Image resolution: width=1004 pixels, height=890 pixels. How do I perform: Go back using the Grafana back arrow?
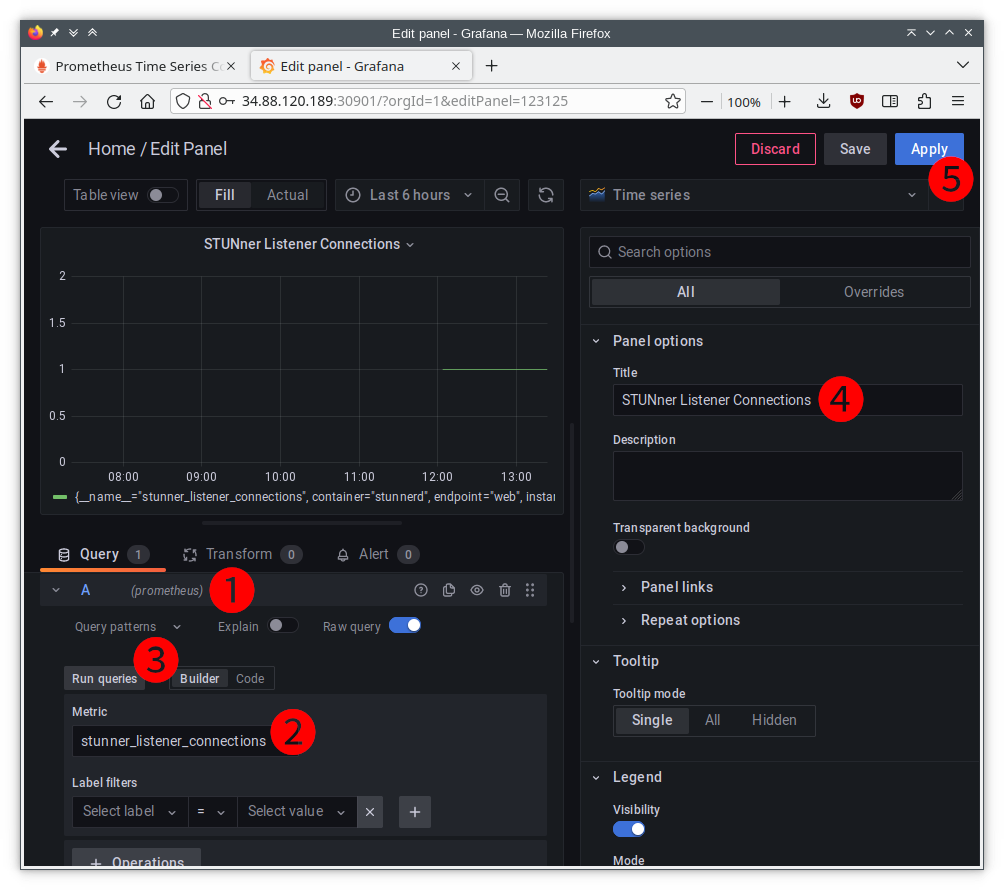click(58, 149)
